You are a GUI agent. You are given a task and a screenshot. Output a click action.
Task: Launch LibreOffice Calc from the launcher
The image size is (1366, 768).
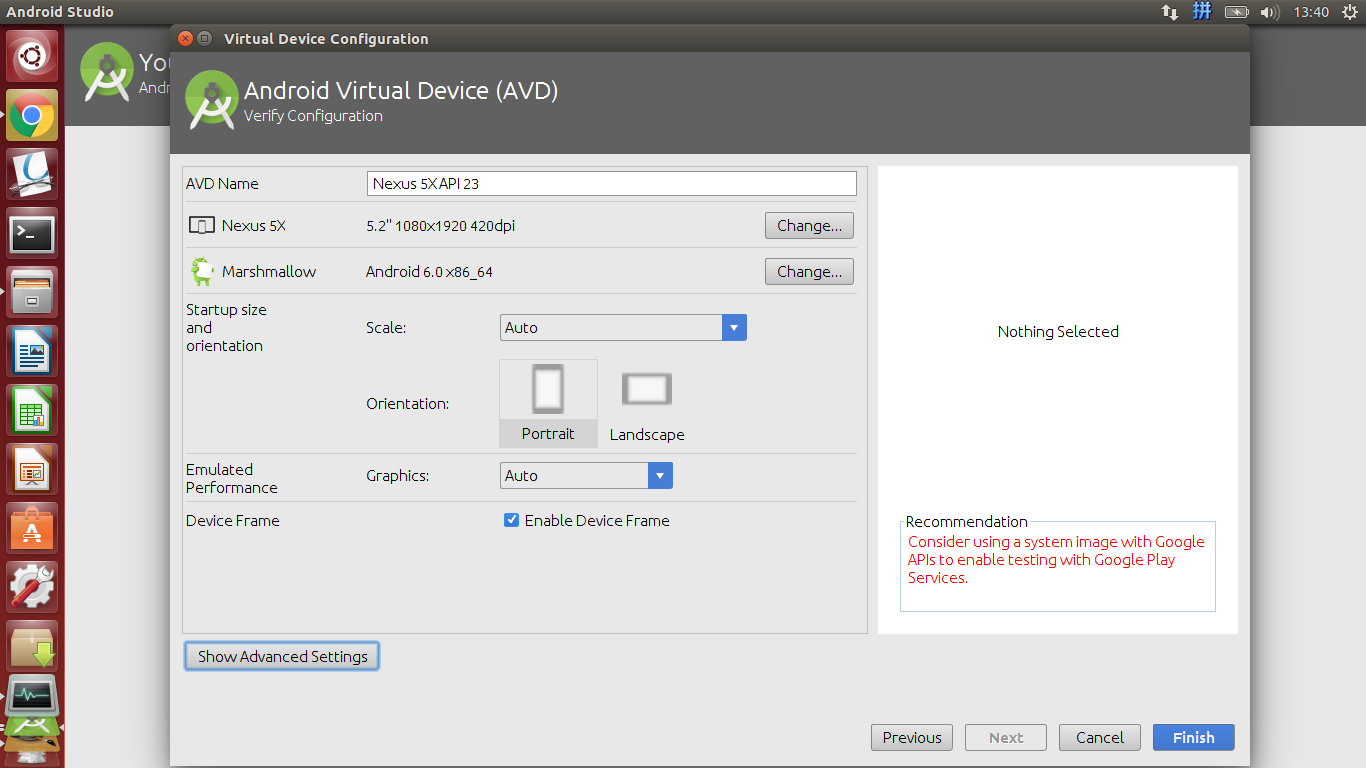pos(32,411)
